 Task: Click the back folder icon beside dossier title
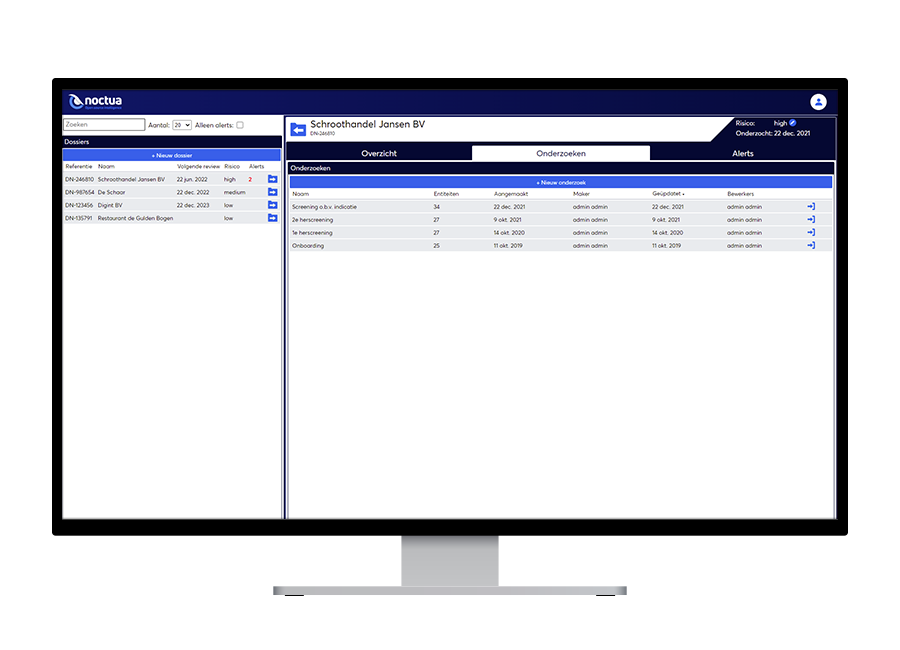[298, 129]
